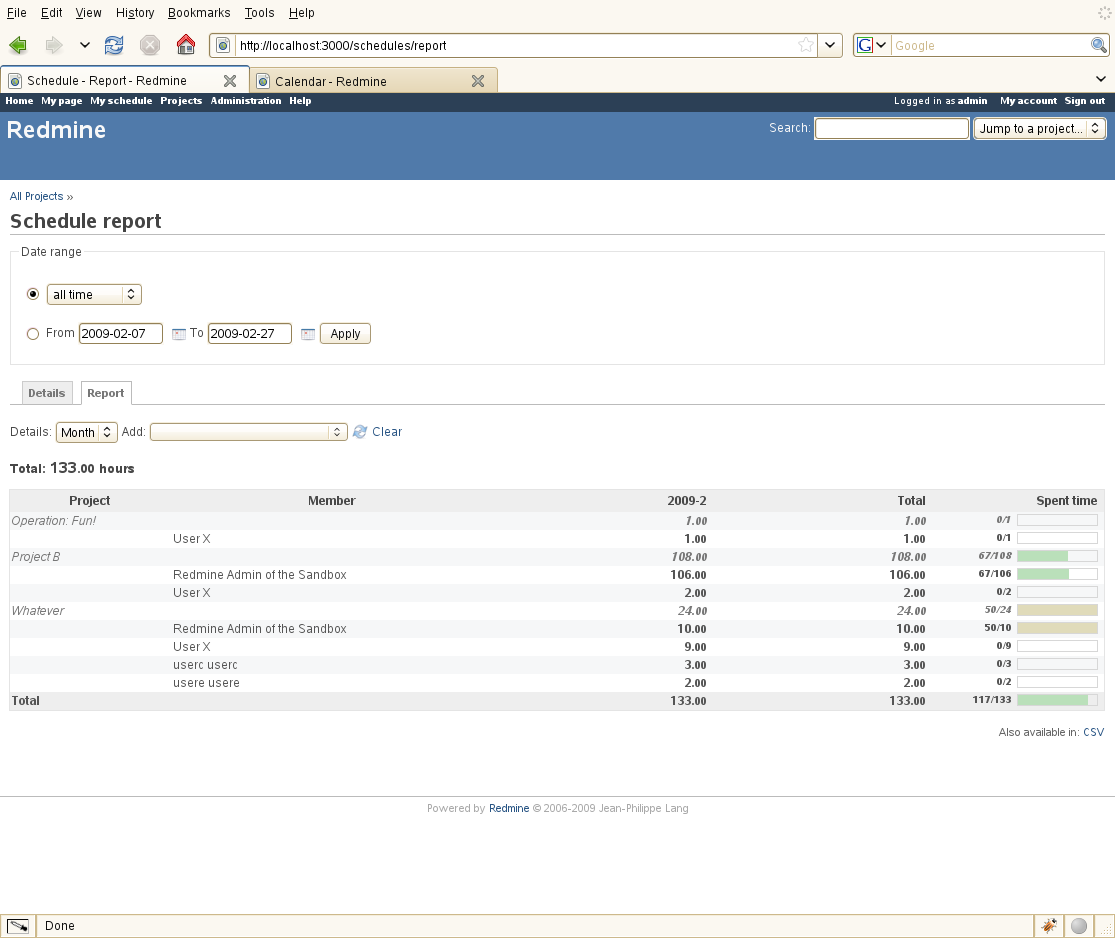Open Administration link
Viewport: 1115px width, 938px height.
pyautogui.click(x=246, y=101)
